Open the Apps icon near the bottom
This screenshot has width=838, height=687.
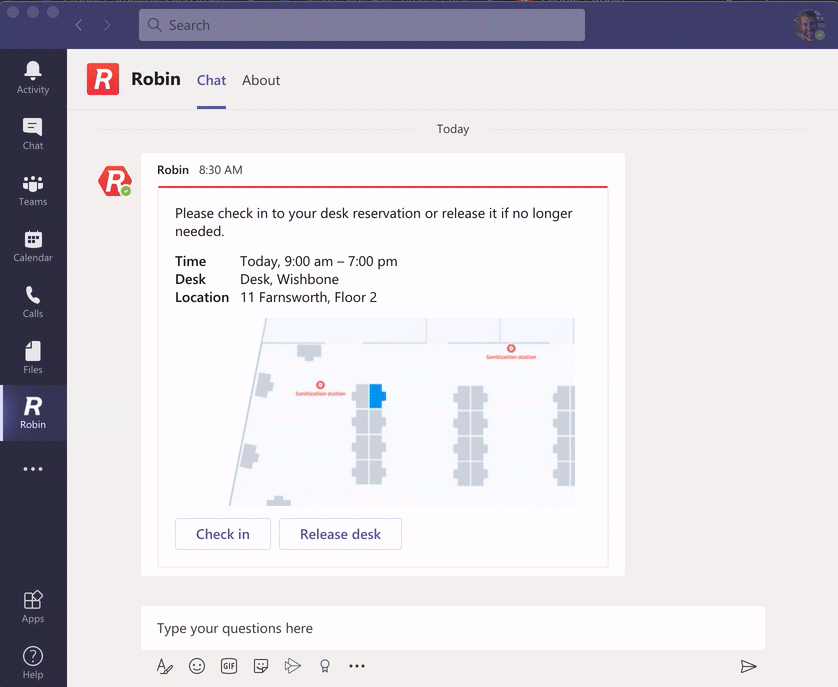pos(33,605)
